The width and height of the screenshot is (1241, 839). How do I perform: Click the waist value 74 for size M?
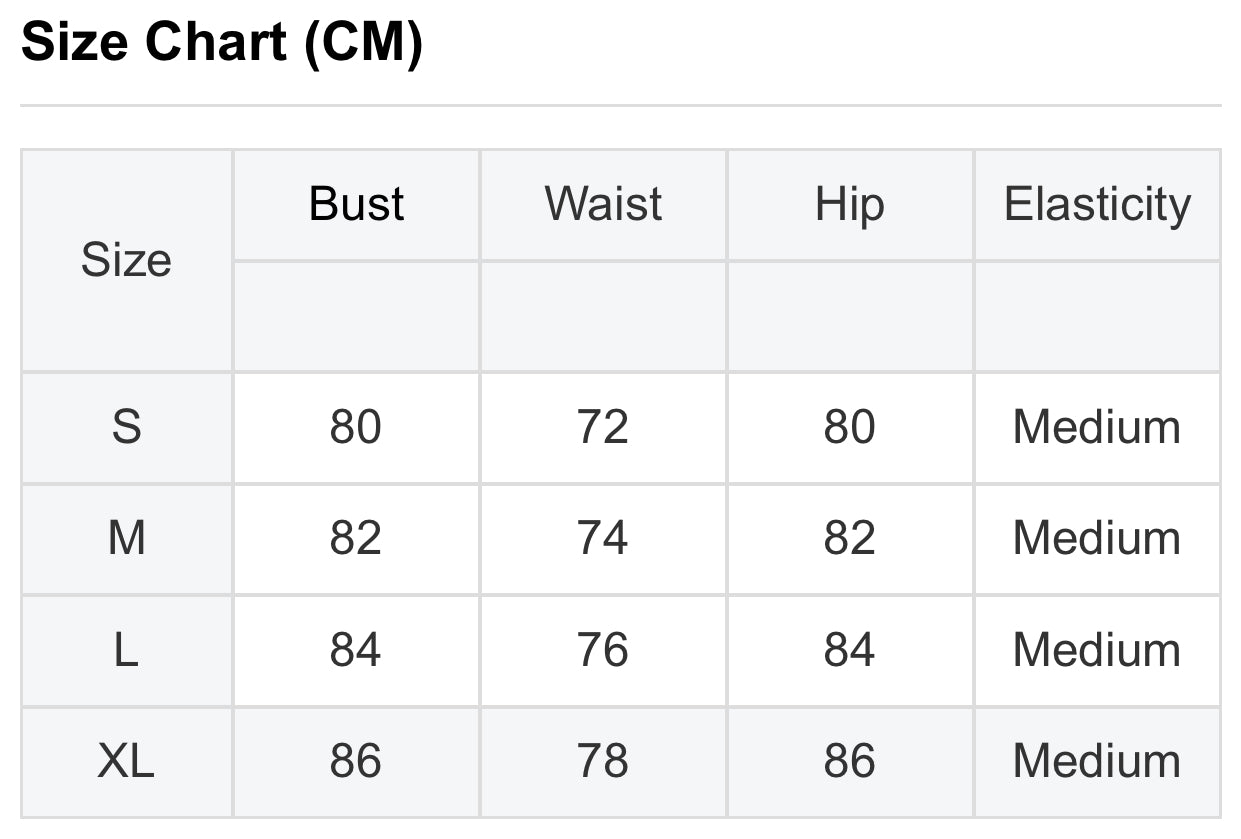(x=603, y=539)
